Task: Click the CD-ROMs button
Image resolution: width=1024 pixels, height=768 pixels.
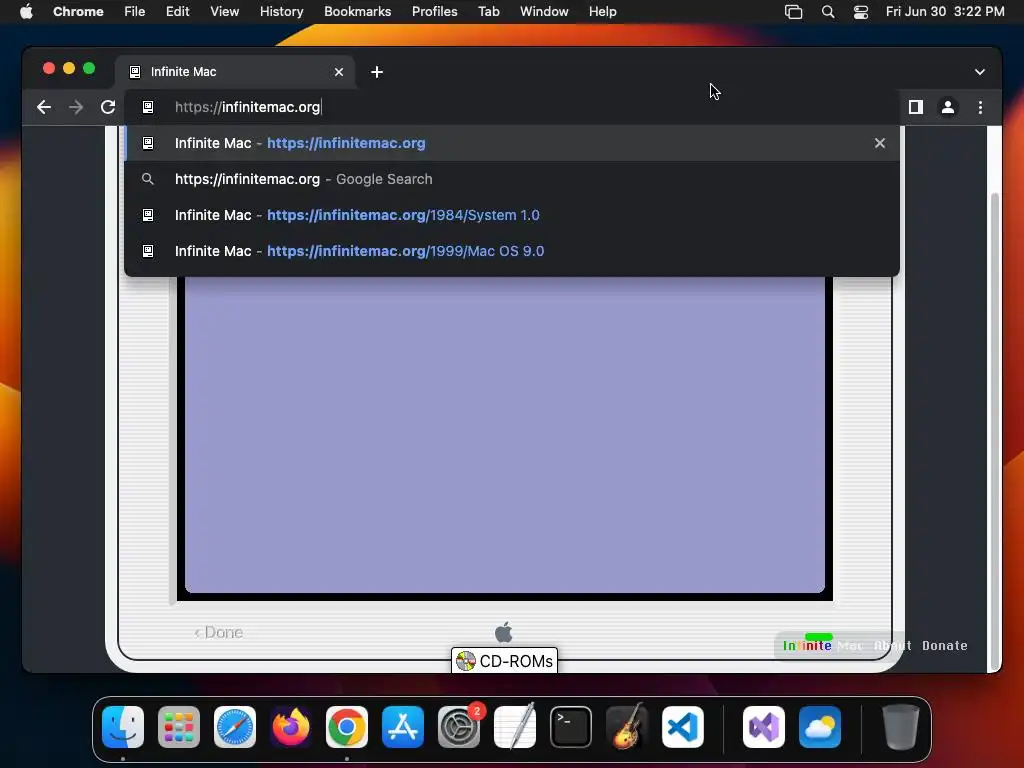Action: pos(504,661)
